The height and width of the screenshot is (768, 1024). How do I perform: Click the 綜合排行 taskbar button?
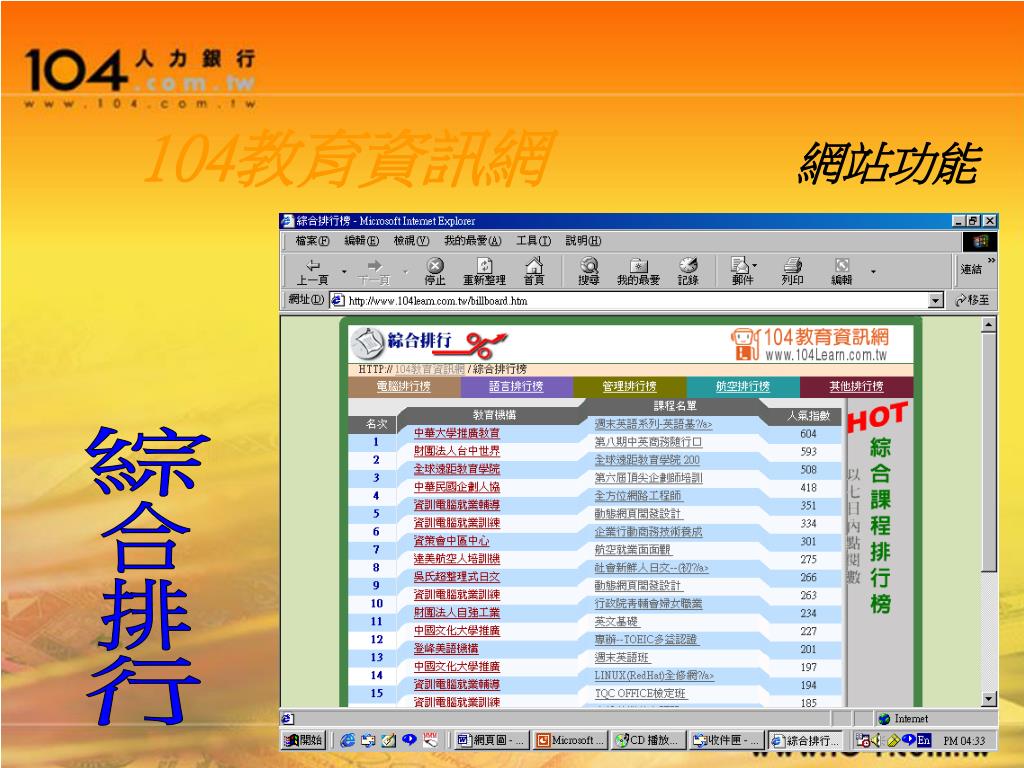(x=805, y=740)
